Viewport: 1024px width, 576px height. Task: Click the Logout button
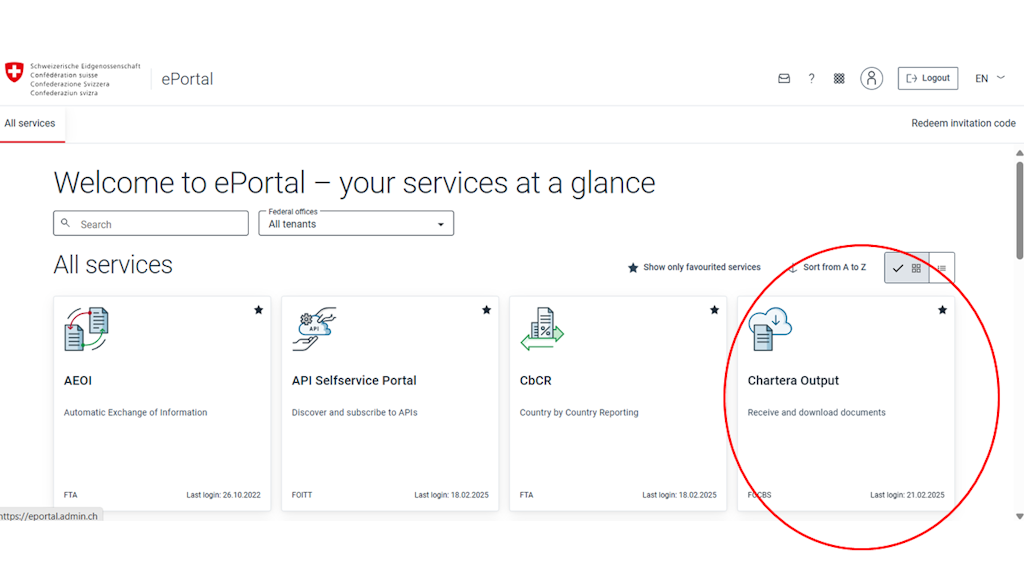[927, 78]
